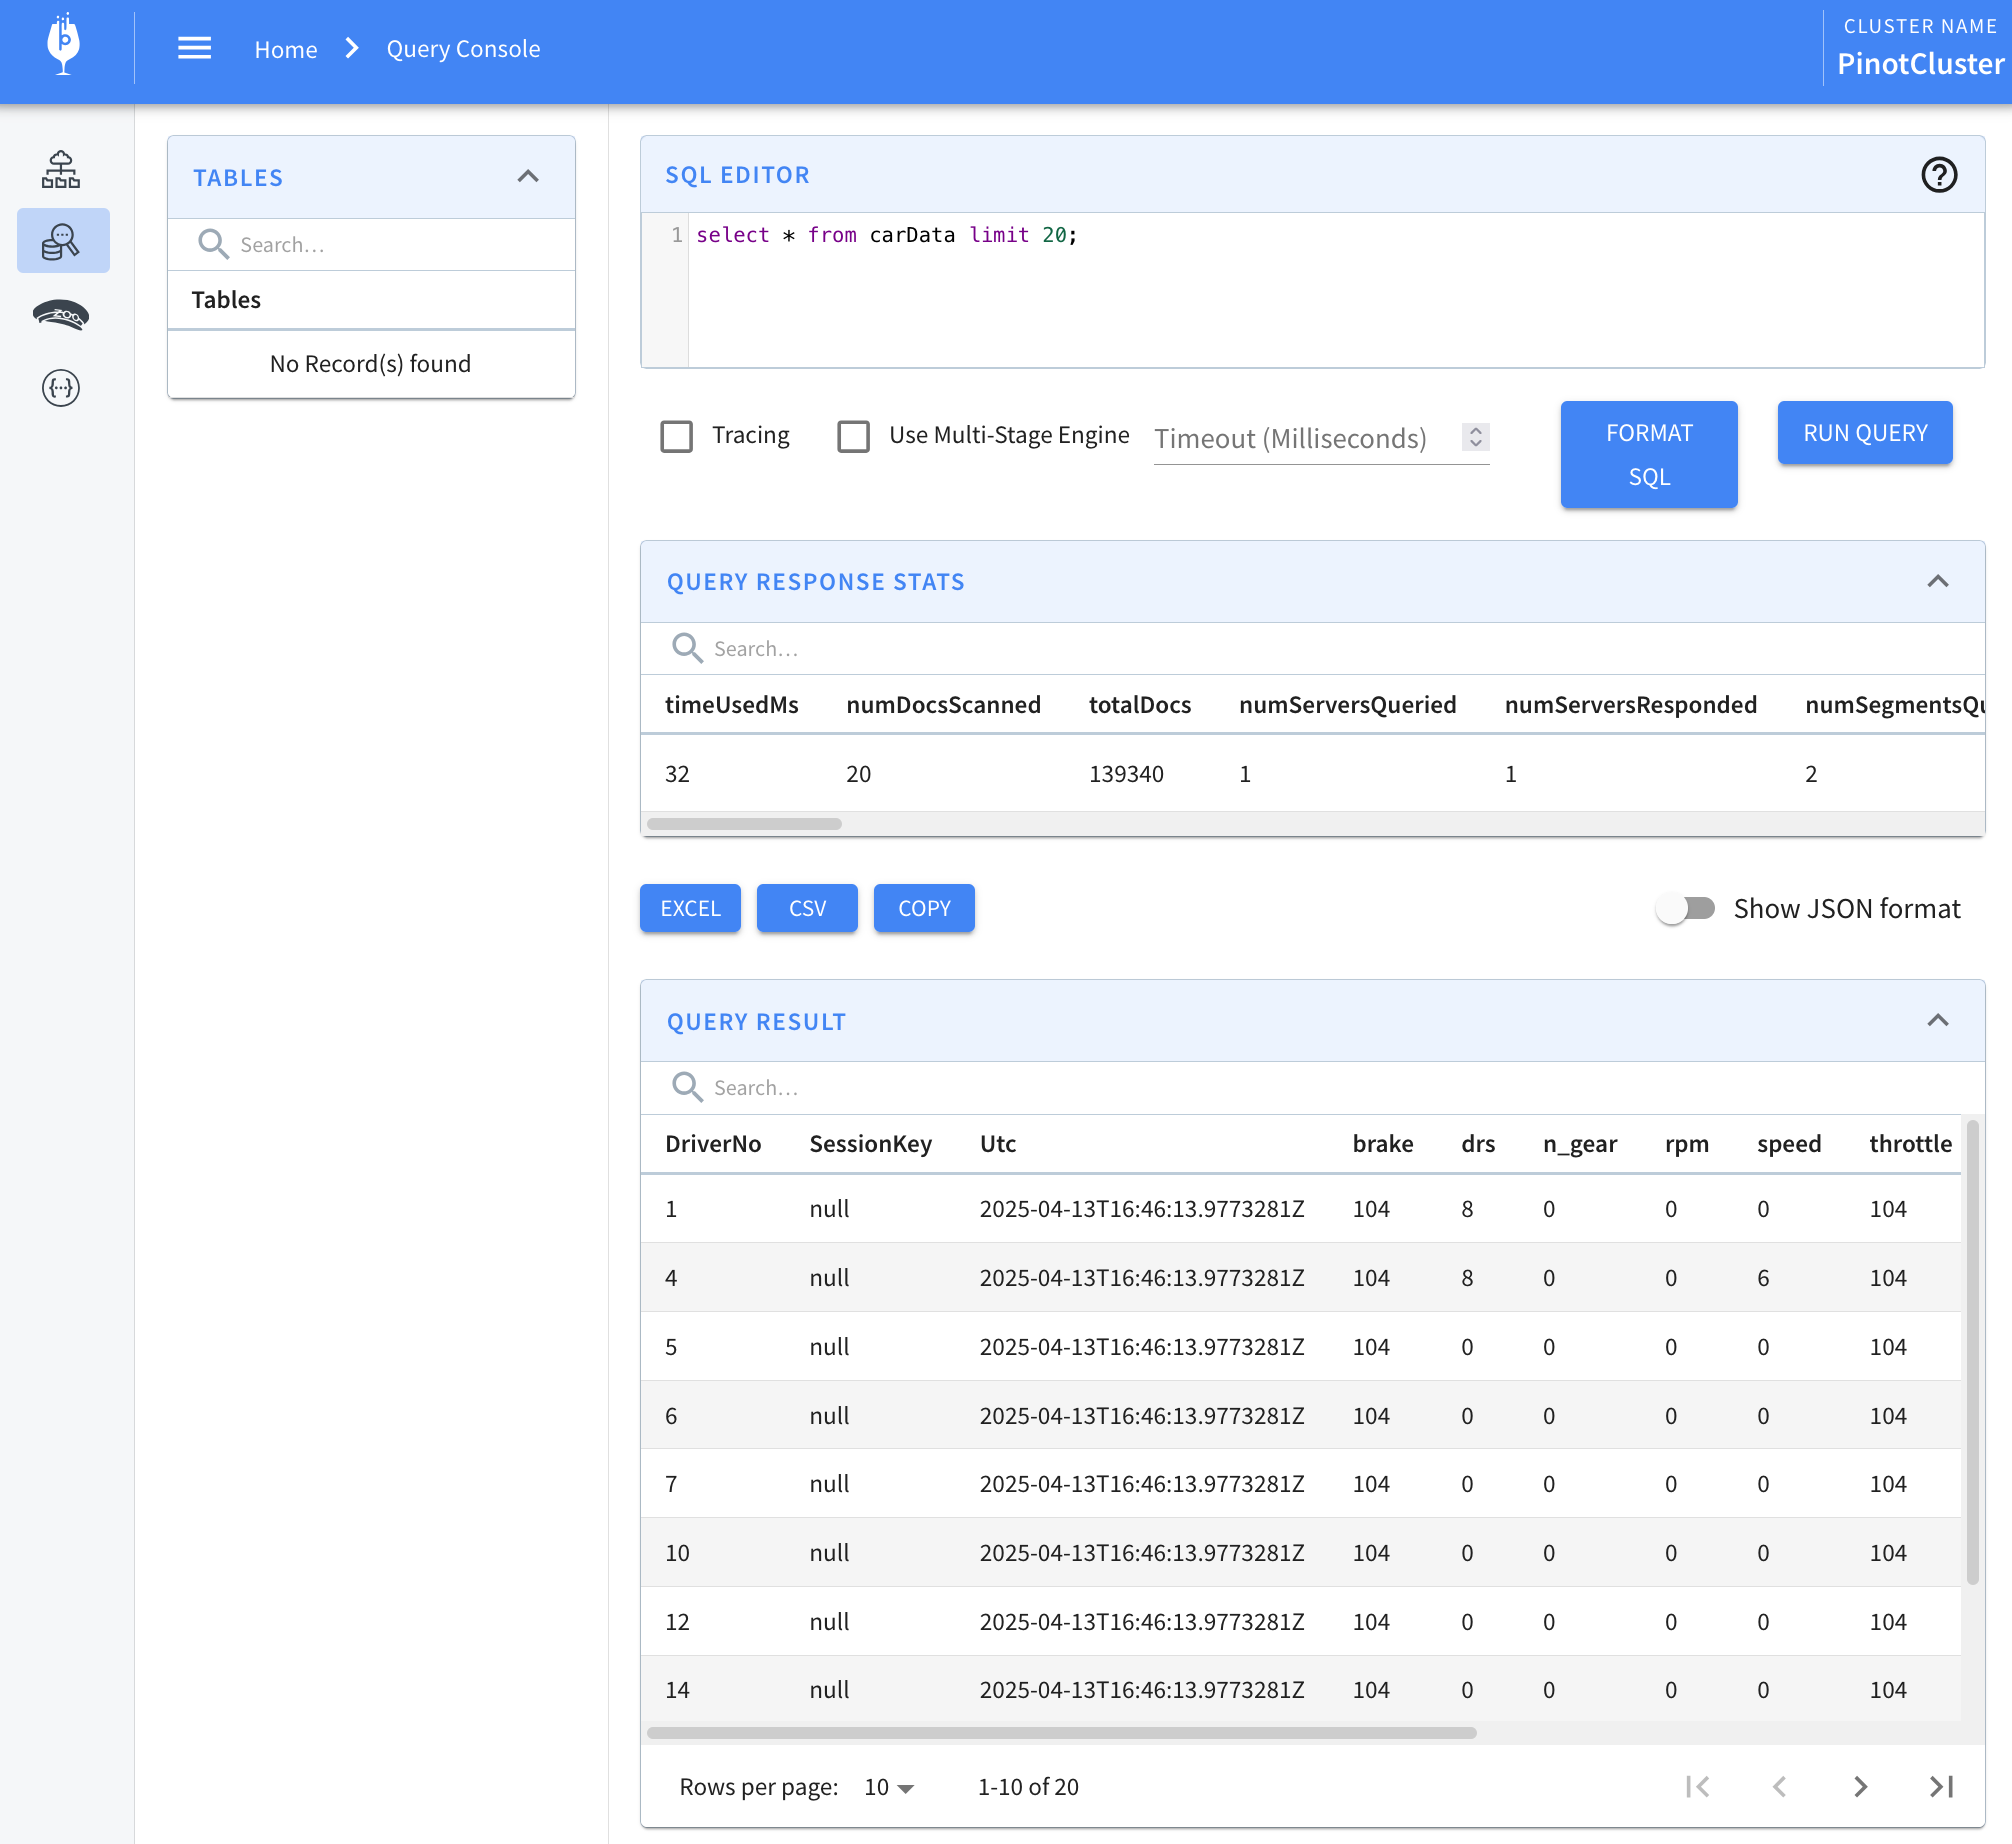Open Zookeeper Browser sidebar icon

click(61, 315)
